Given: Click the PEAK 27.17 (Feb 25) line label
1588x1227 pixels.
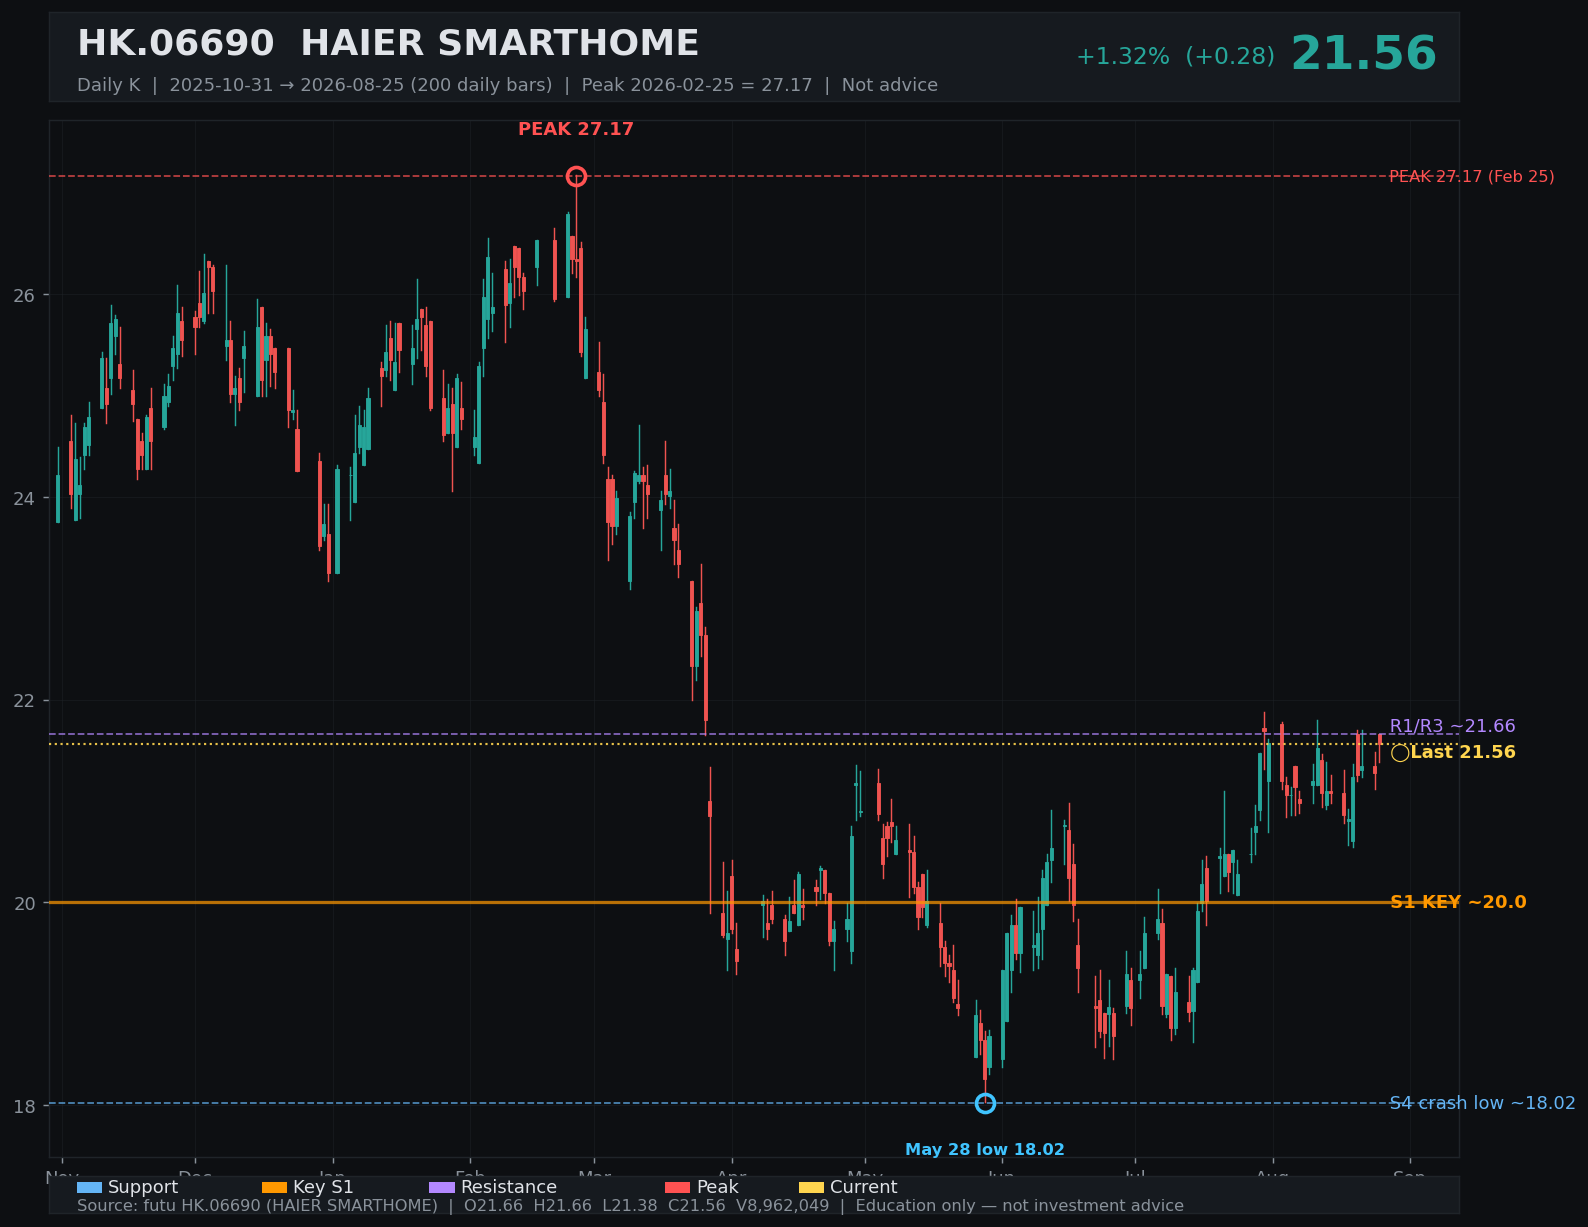Looking at the screenshot, I should pyautogui.click(x=1472, y=177).
